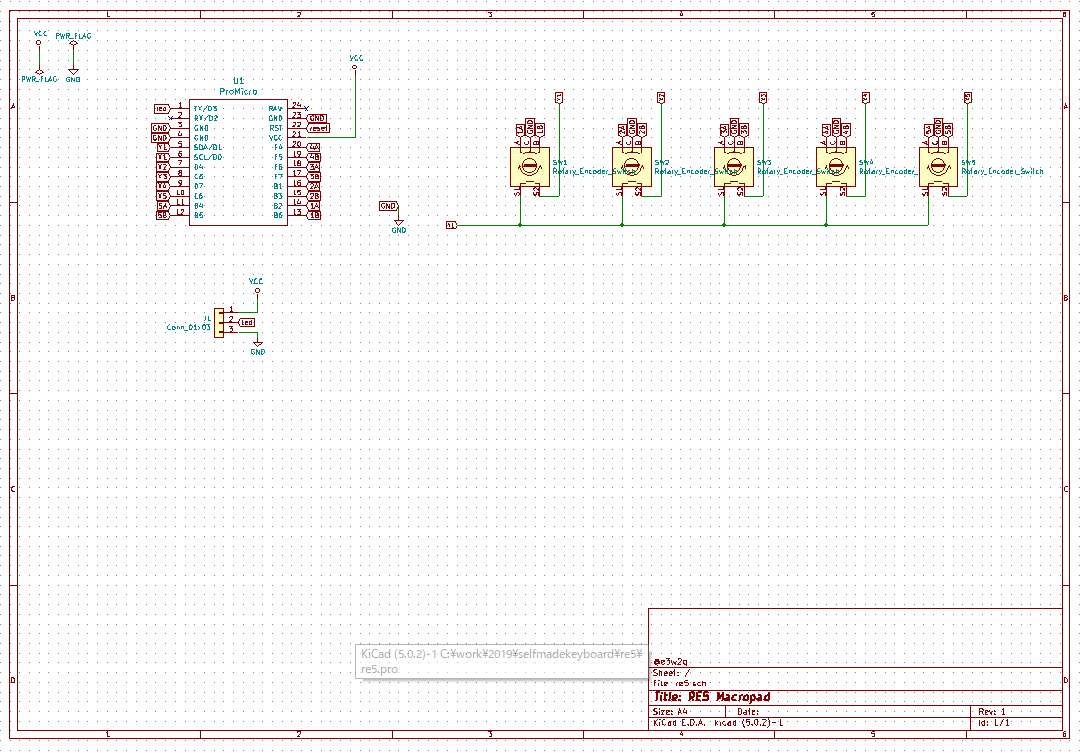Click the PWR_FLAG symbol below top-left VCC
The height and width of the screenshot is (753, 1081).
click(39, 76)
